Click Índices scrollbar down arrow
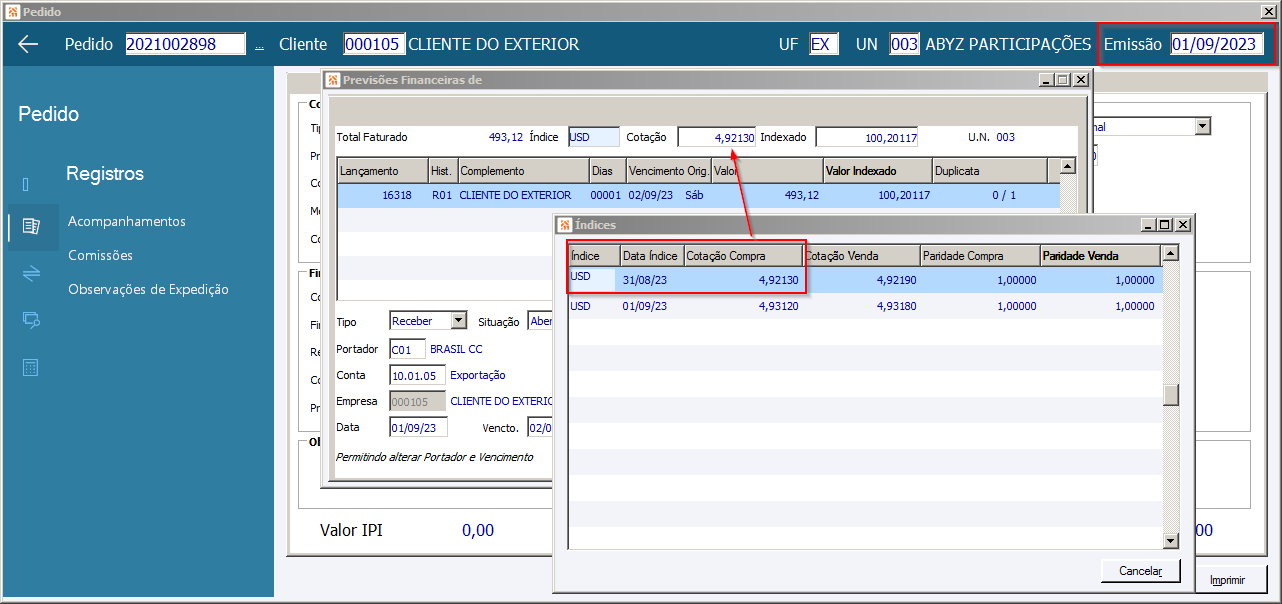 pyautogui.click(x=1171, y=541)
